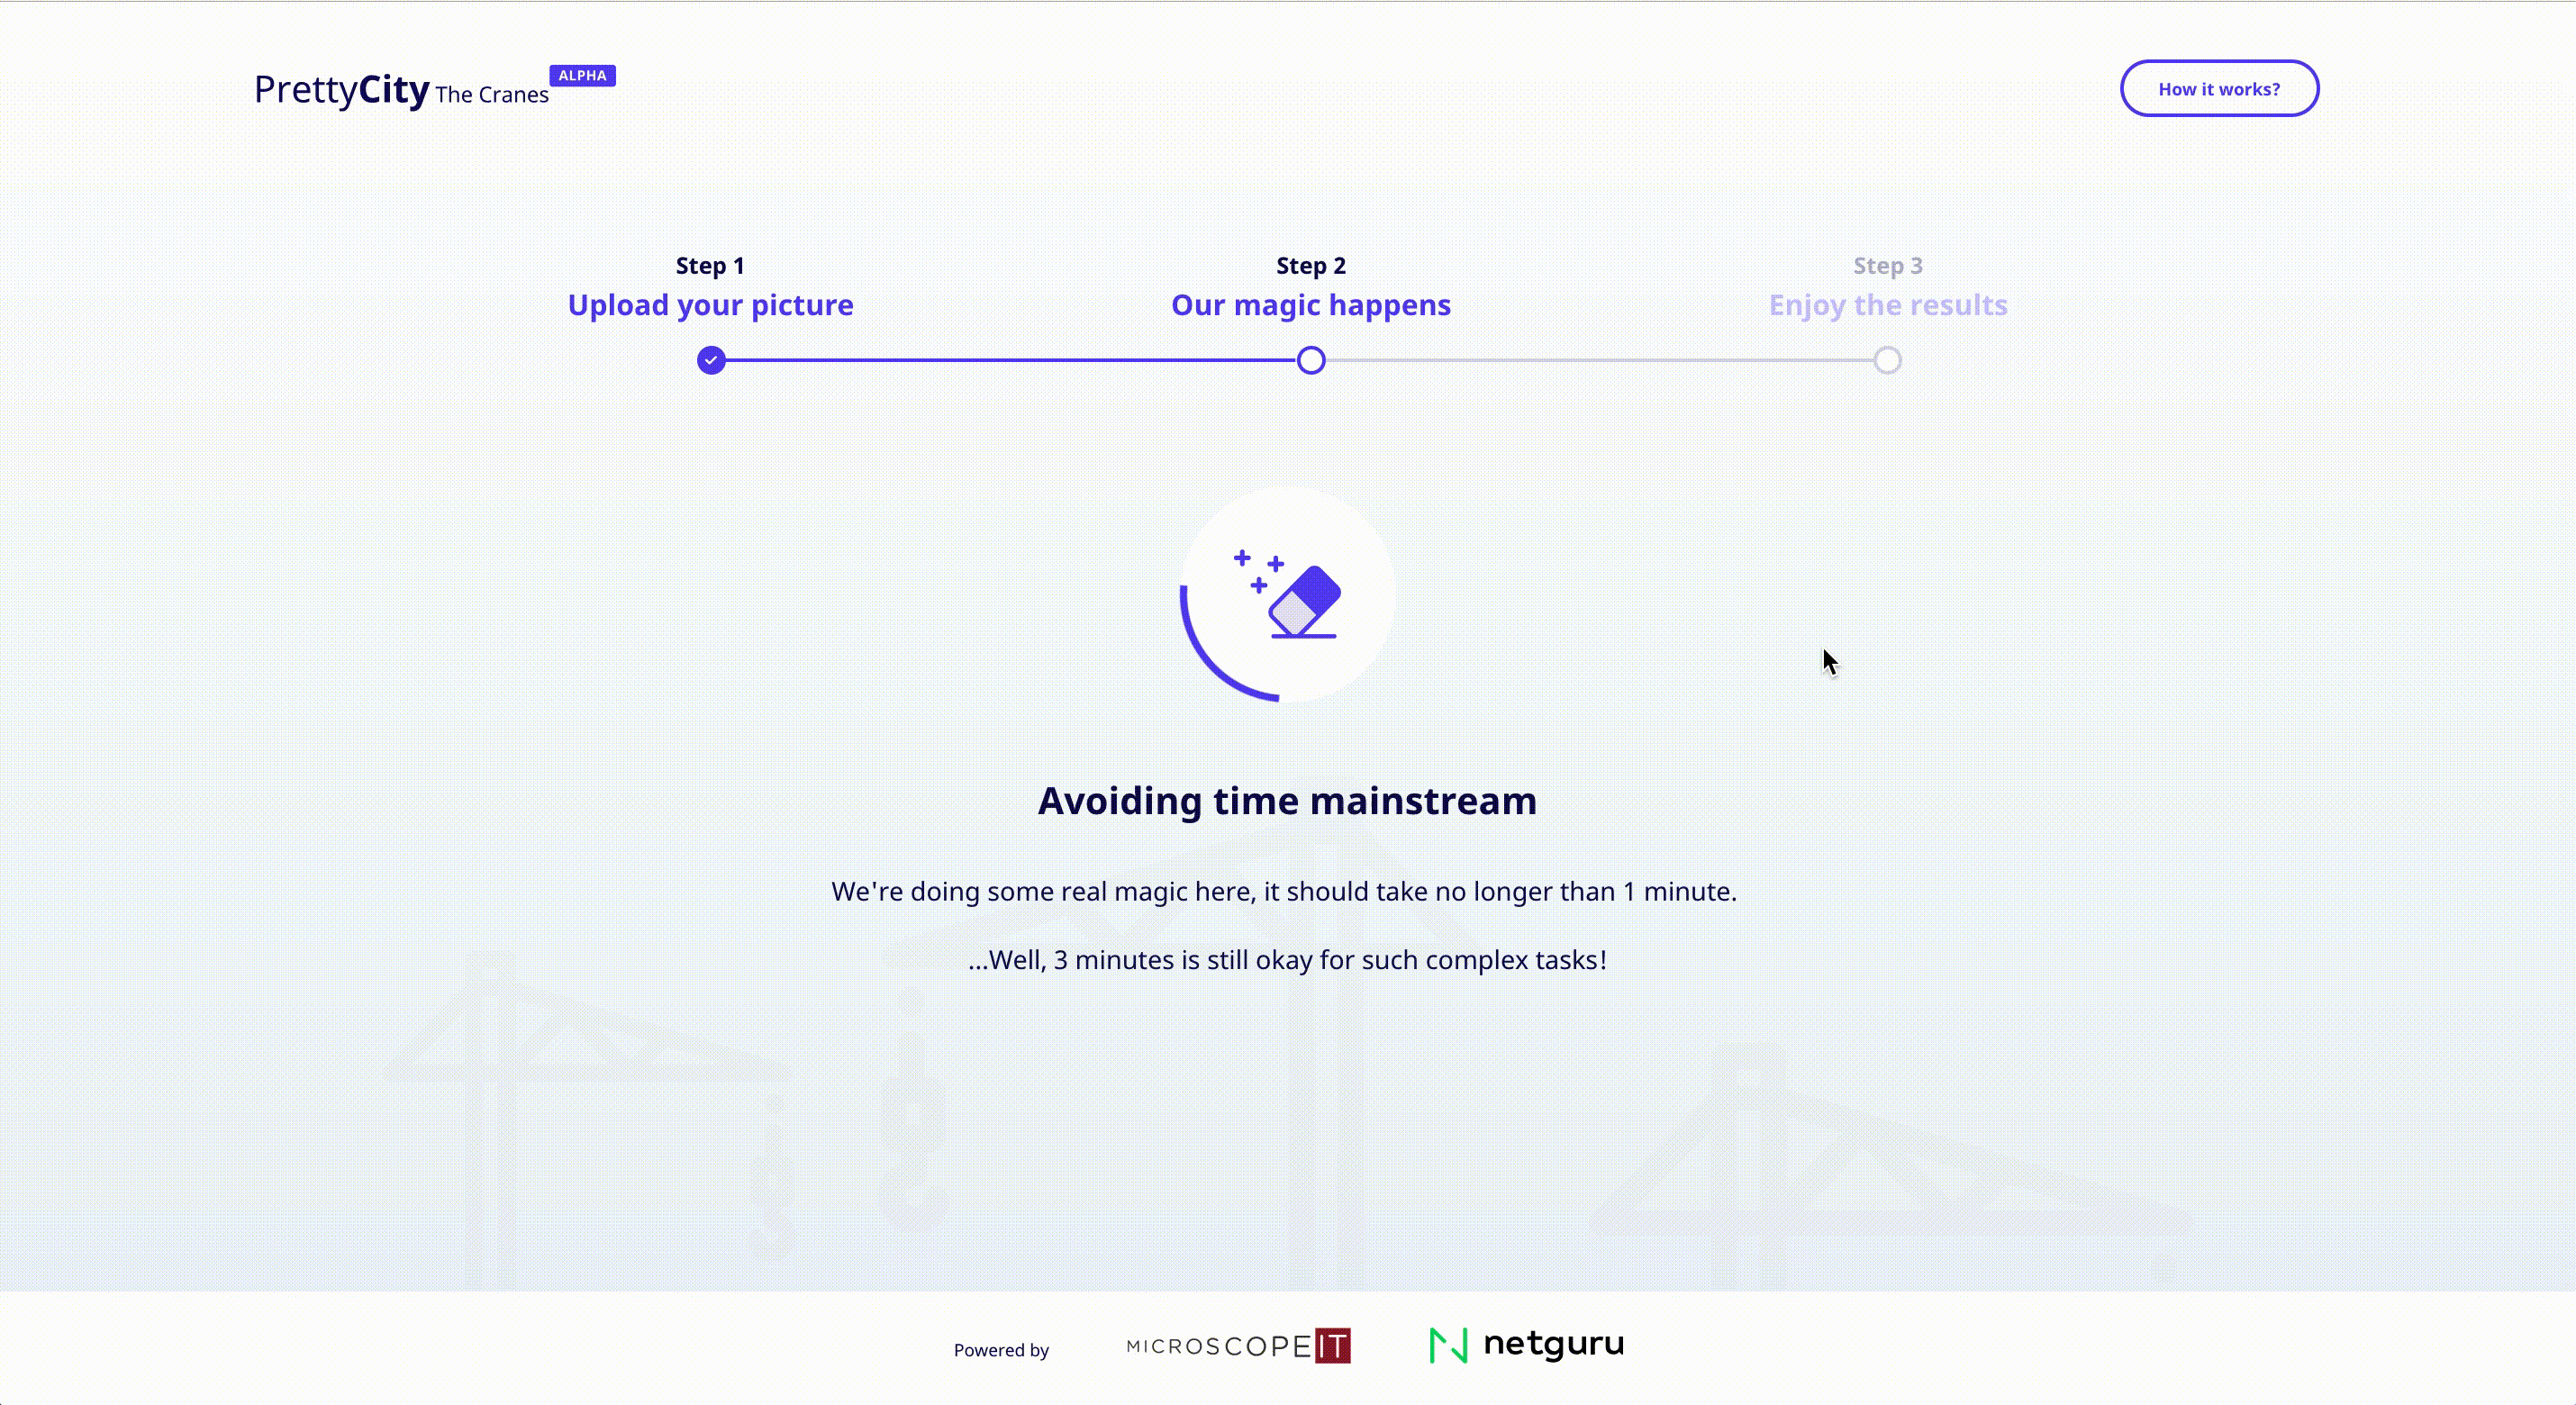This screenshot has height=1405, width=2576.
Task: Click the Step 1 heading text
Action: point(710,266)
